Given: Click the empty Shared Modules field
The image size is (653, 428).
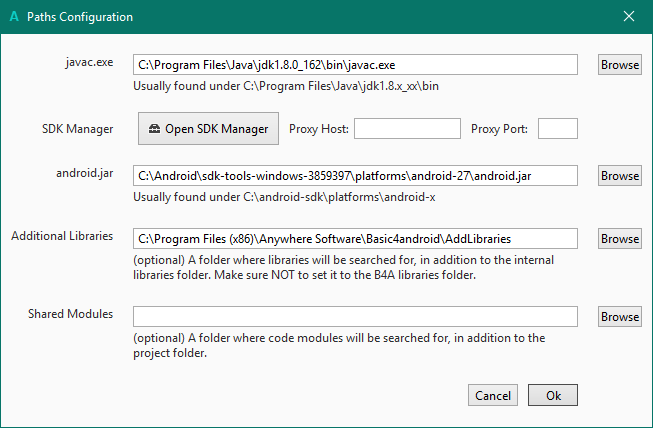Looking at the screenshot, I should click(355, 317).
